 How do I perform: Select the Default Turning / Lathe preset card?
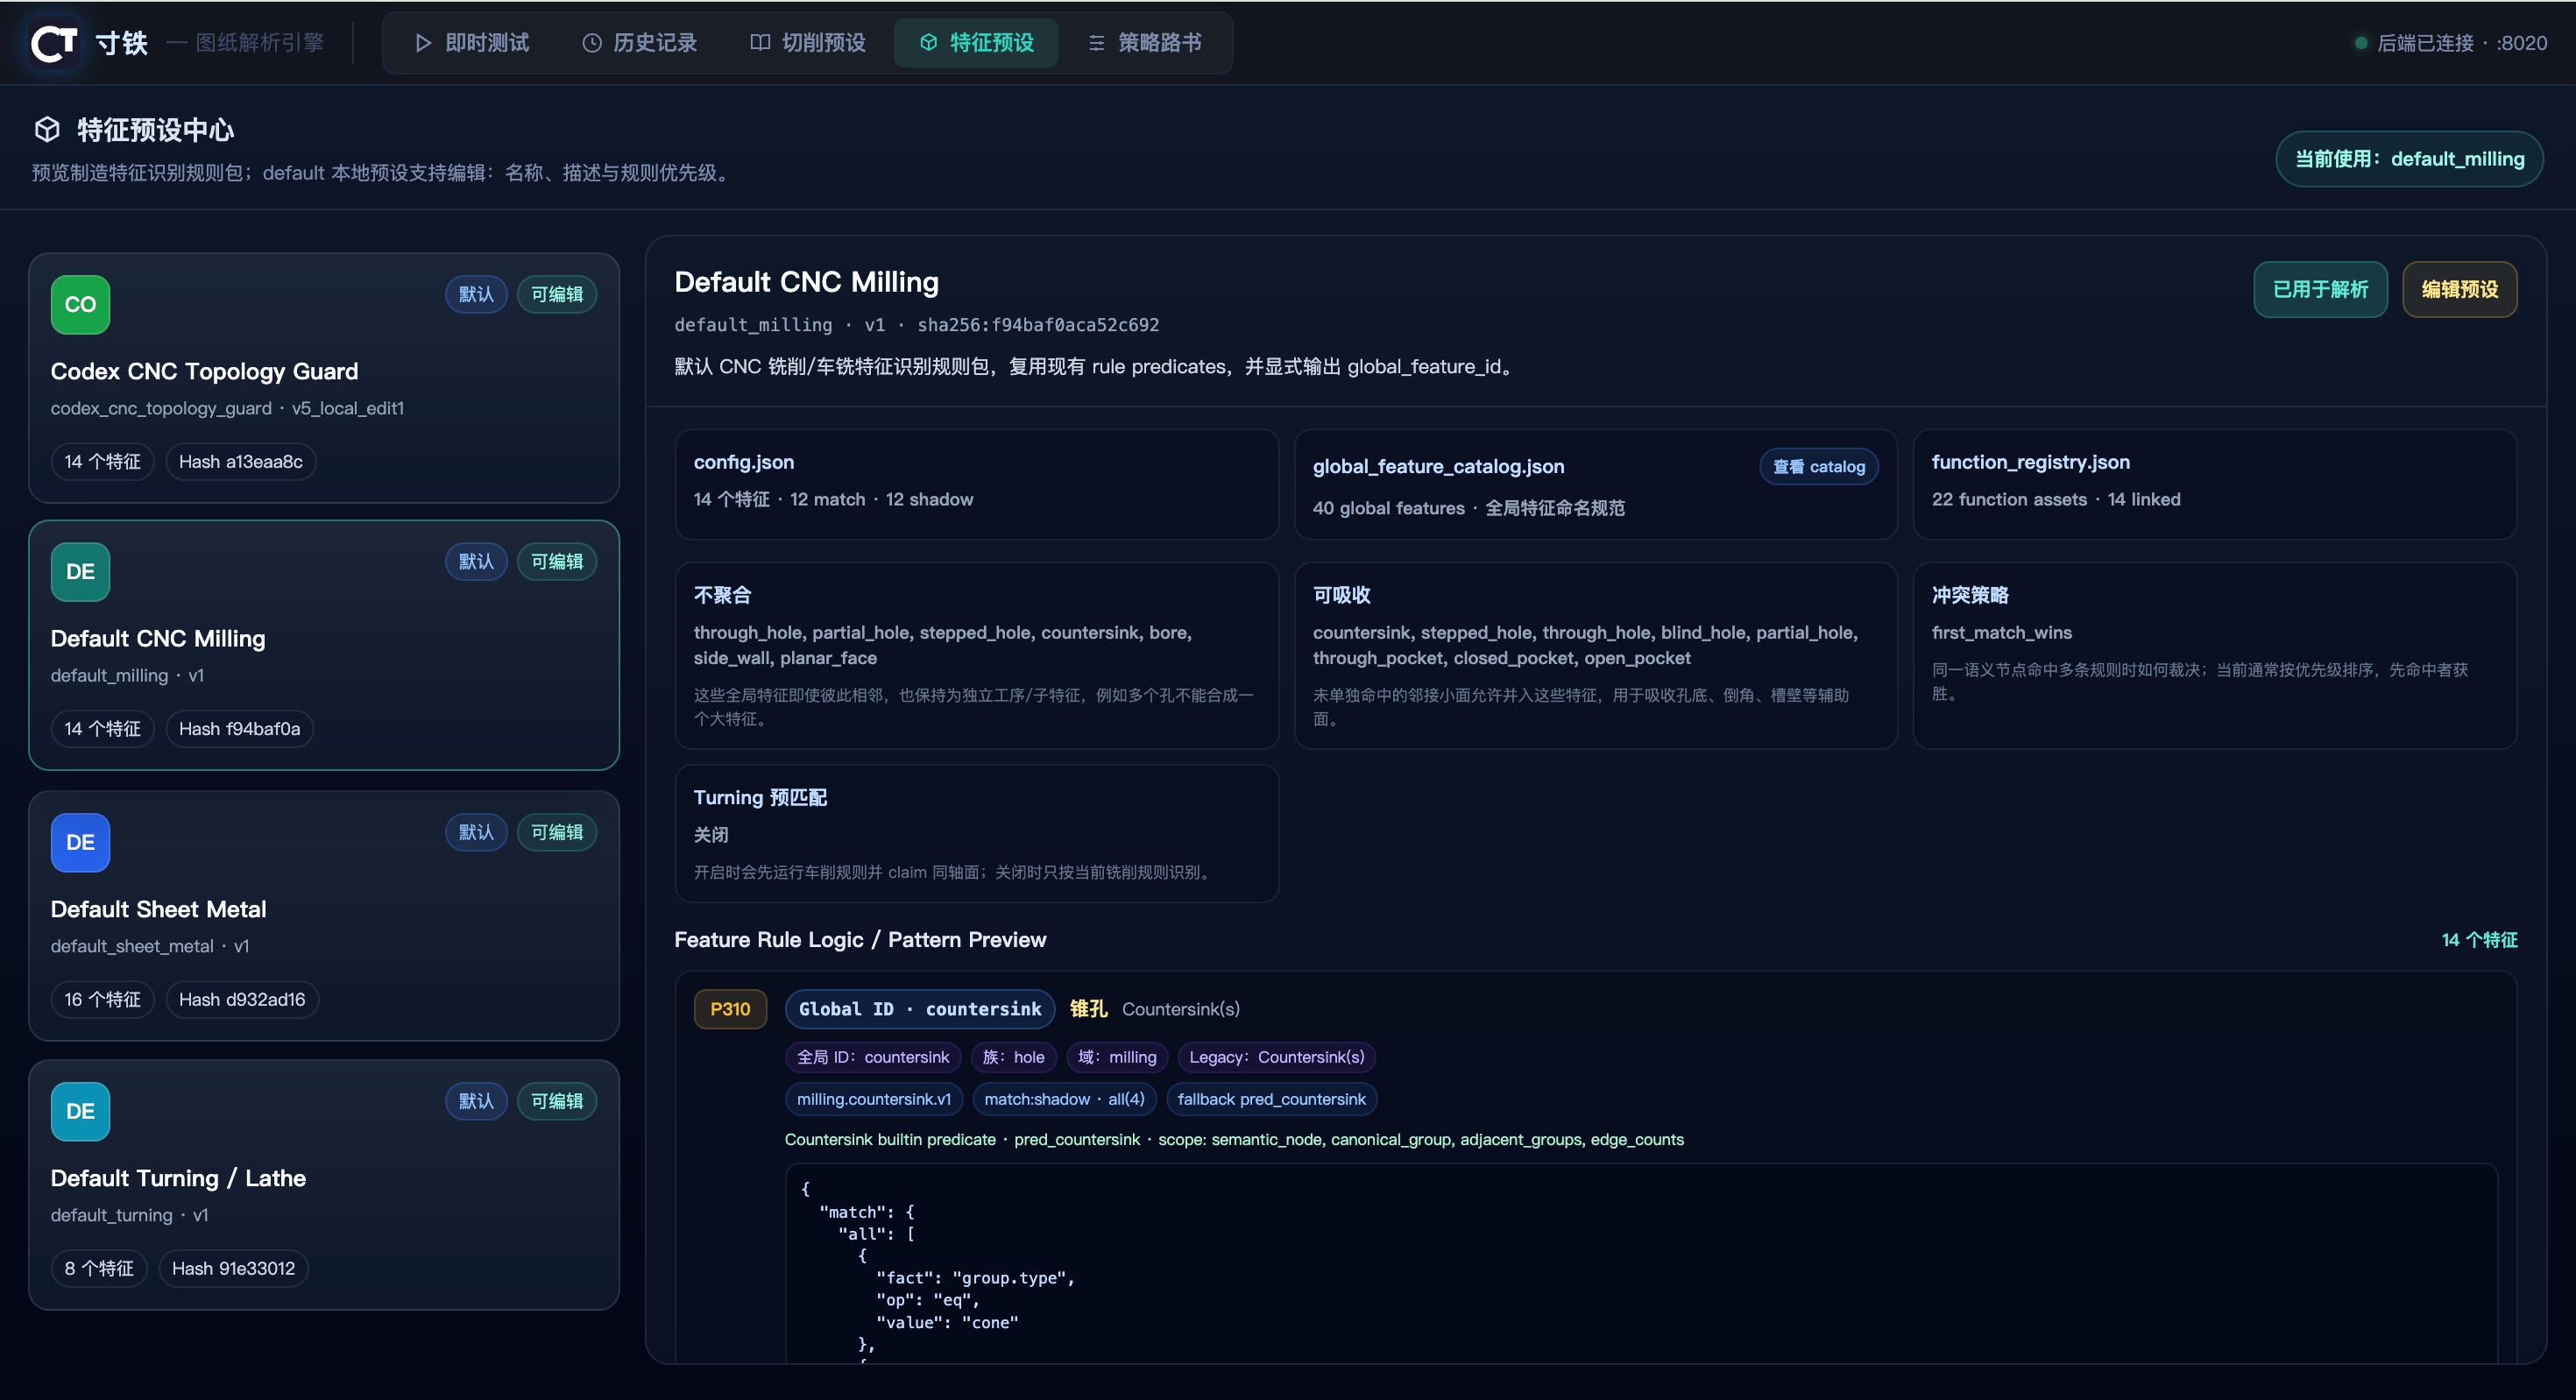pyautogui.click(x=324, y=1185)
